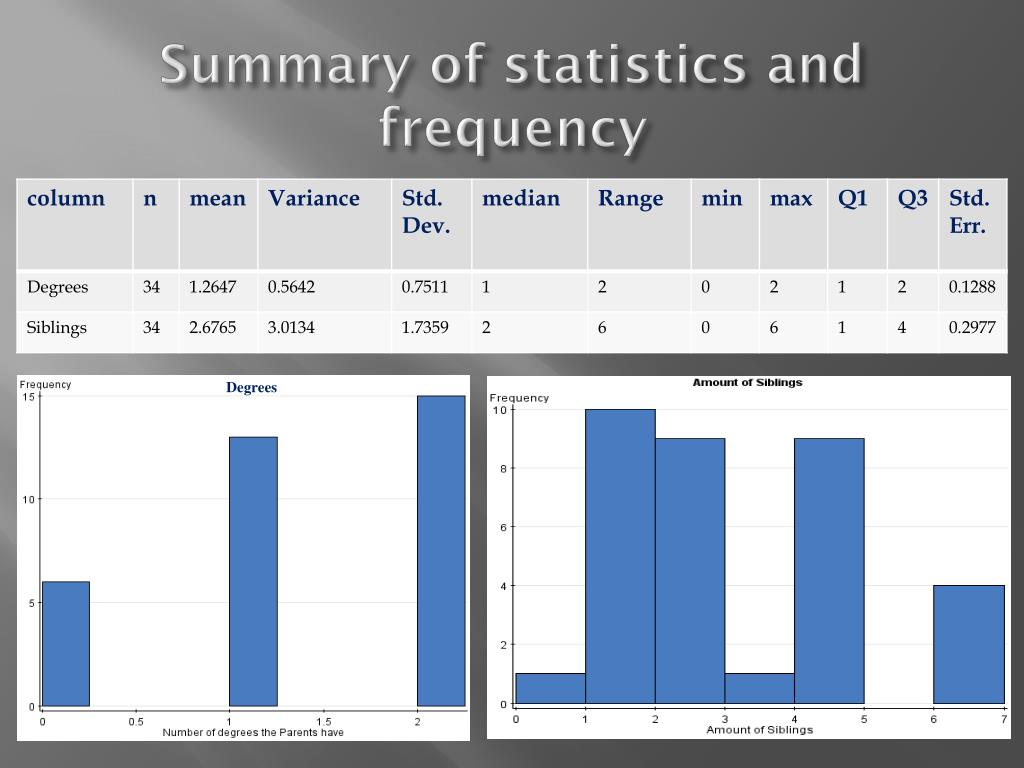The width and height of the screenshot is (1024, 768).
Task: Select the 'max' header cell
Action: point(793,223)
